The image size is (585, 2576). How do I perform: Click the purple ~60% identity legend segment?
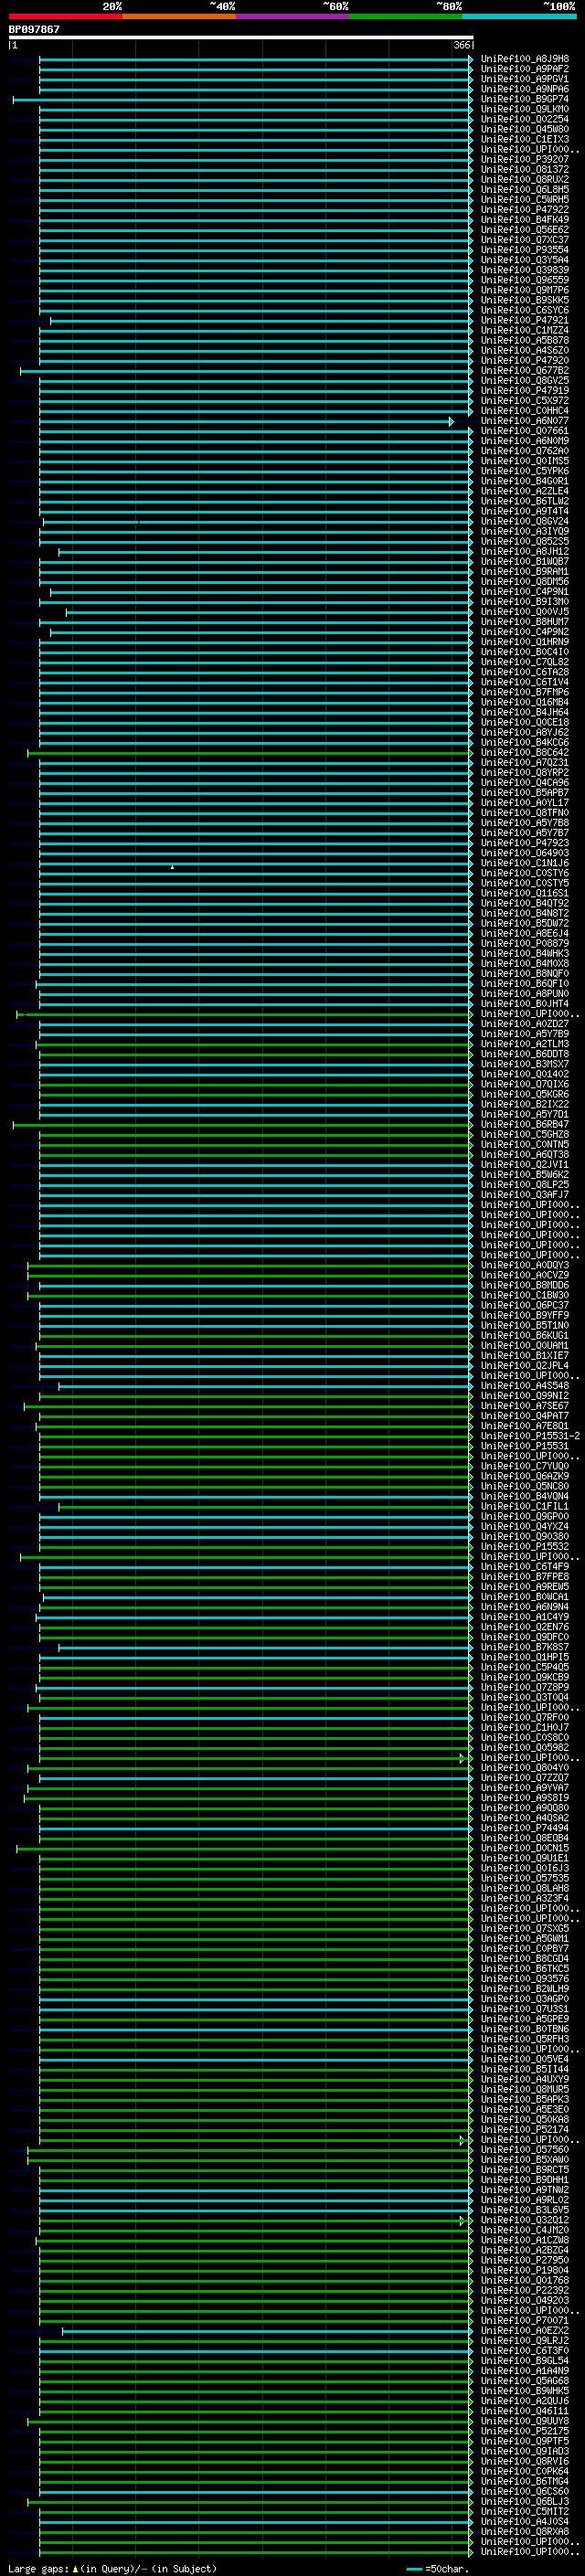click(292, 16)
